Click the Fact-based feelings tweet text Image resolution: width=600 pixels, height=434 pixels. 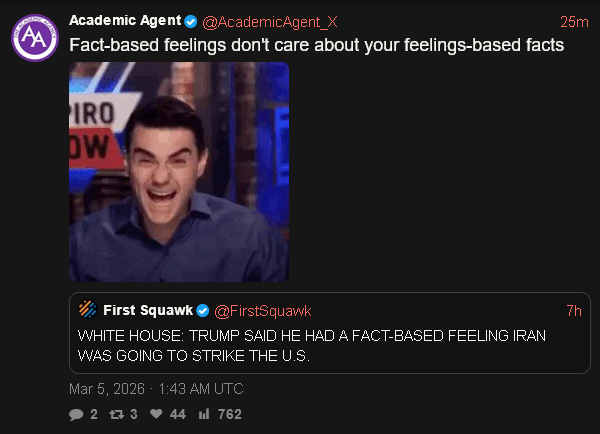[x=316, y=45]
